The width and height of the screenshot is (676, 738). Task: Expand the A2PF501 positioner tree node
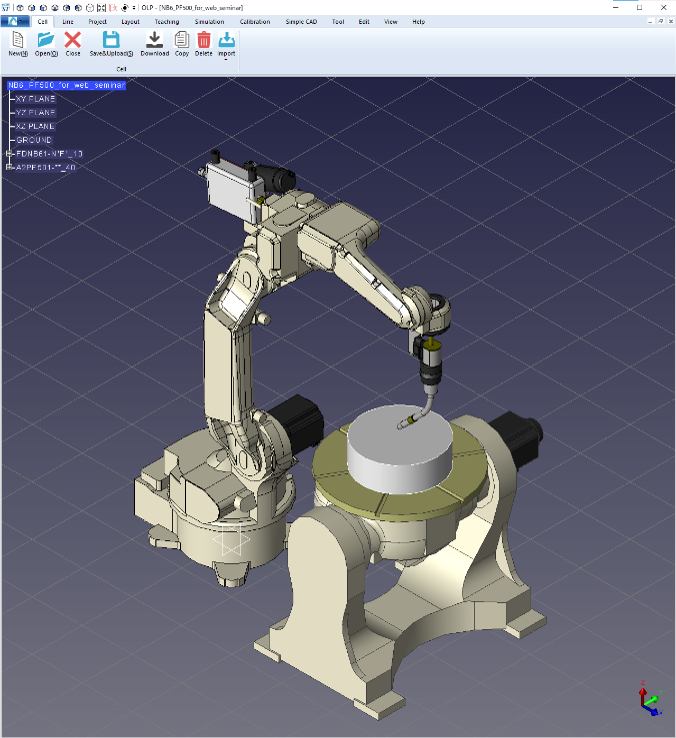[8, 168]
